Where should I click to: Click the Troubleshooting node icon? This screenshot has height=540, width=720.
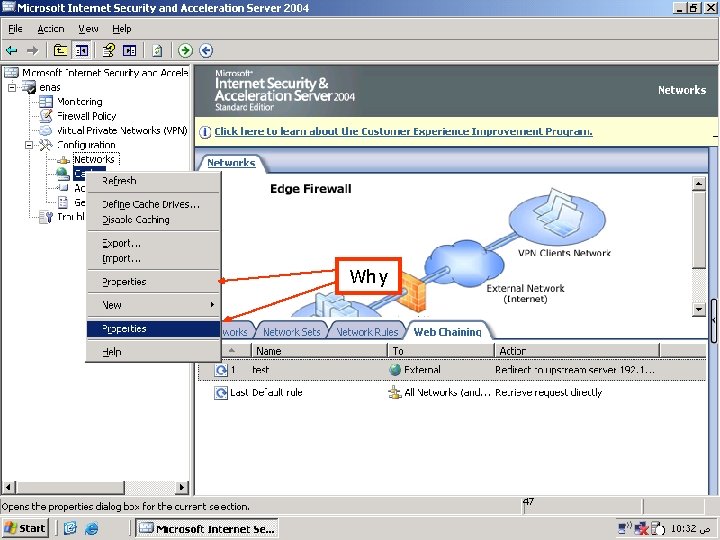click(46, 216)
